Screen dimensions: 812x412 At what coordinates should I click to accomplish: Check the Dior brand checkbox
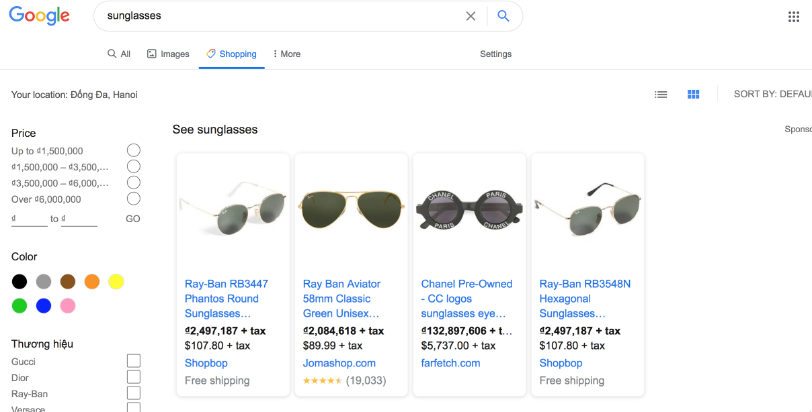(x=134, y=377)
